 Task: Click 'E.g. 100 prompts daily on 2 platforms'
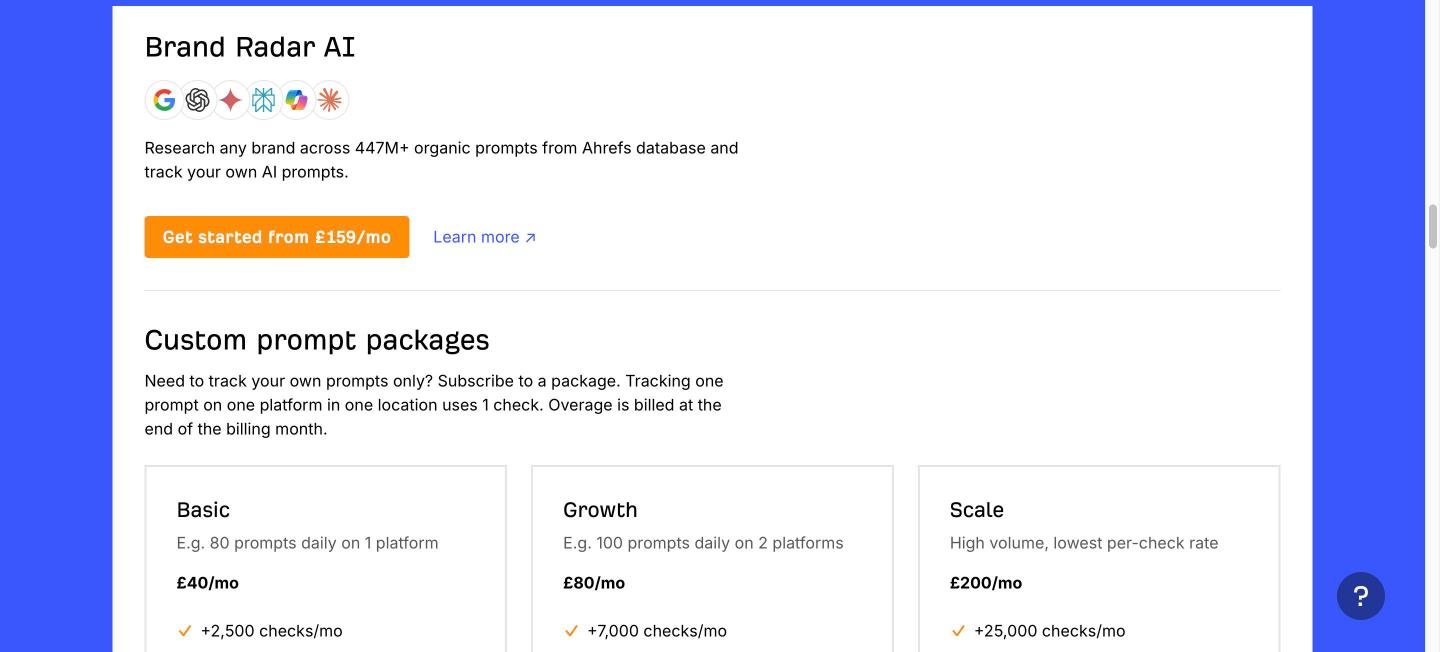(703, 543)
